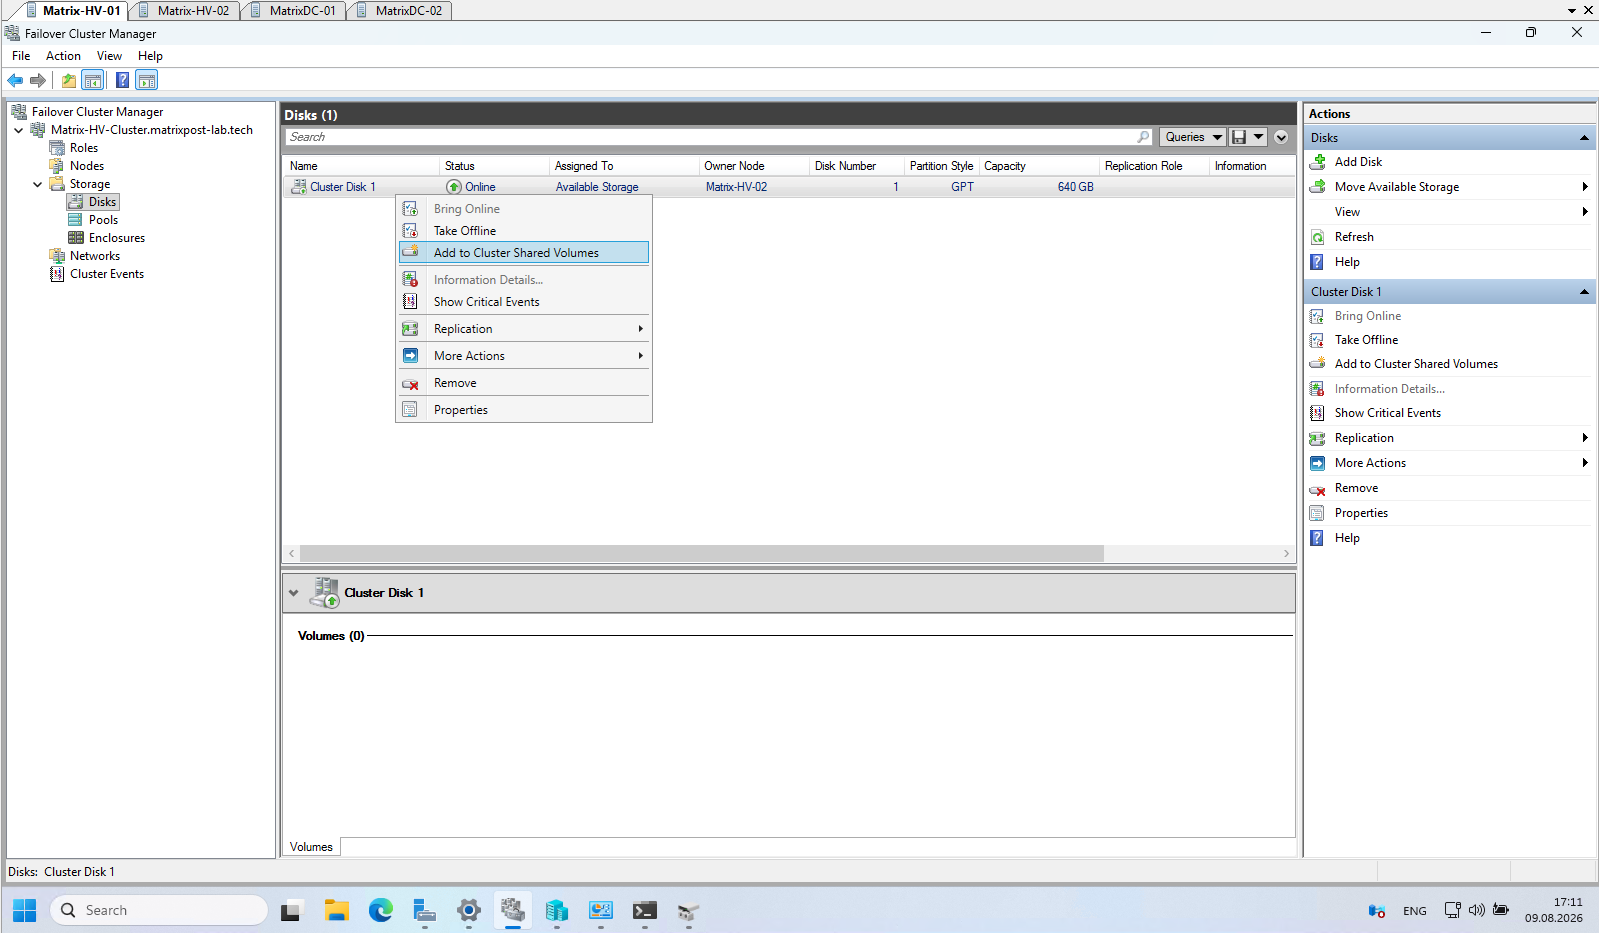Collapse the Disks section in the Actions pane
This screenshot has width=1599, height=933.
[x=1584, y=138]
